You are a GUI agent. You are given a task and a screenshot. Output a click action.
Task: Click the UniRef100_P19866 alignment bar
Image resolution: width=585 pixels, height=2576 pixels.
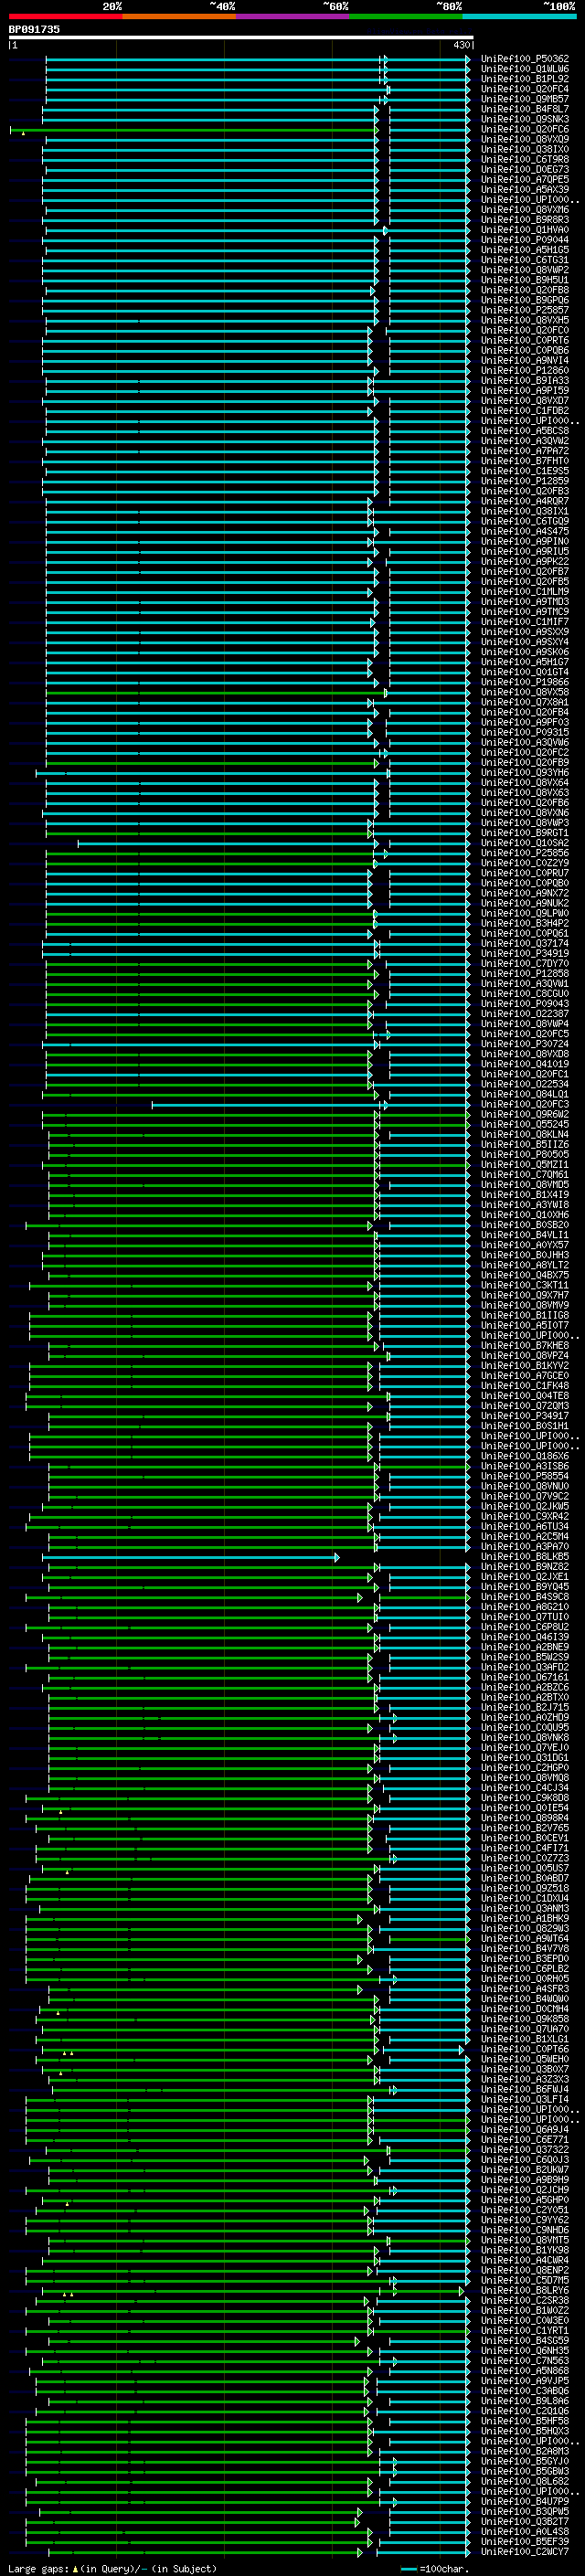[256, 682]
